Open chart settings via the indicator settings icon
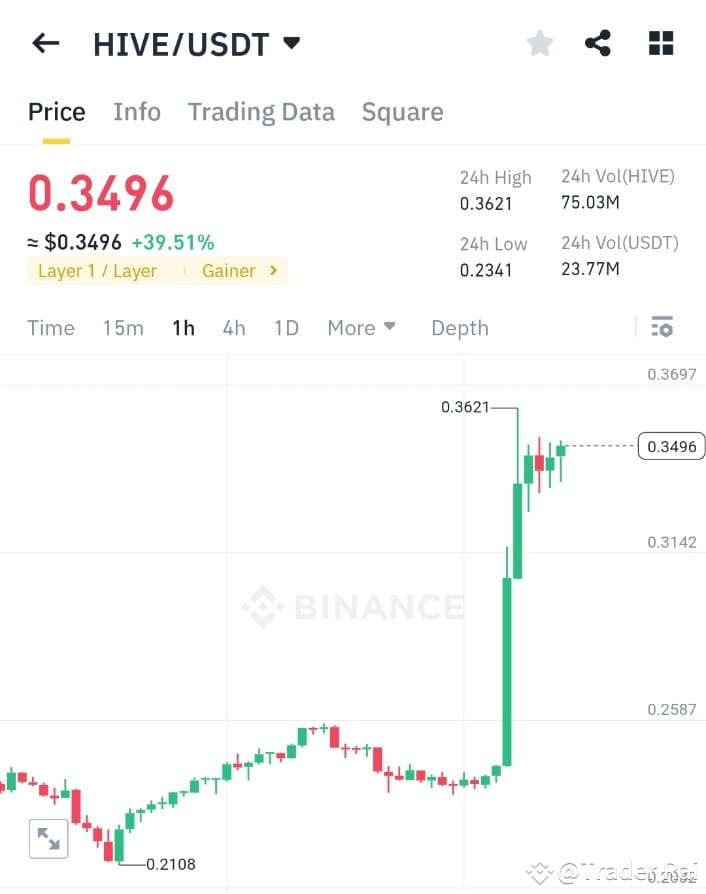This screenshot has width=706, height=894. tap(662, 327)
